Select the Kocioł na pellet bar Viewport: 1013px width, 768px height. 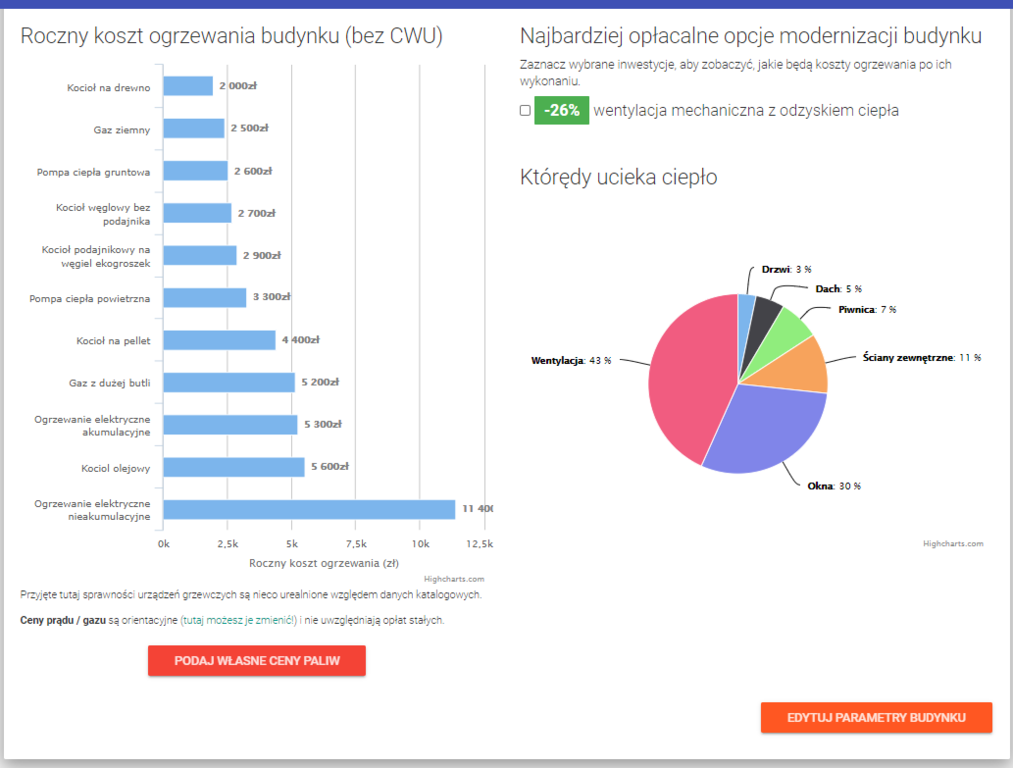219,340
